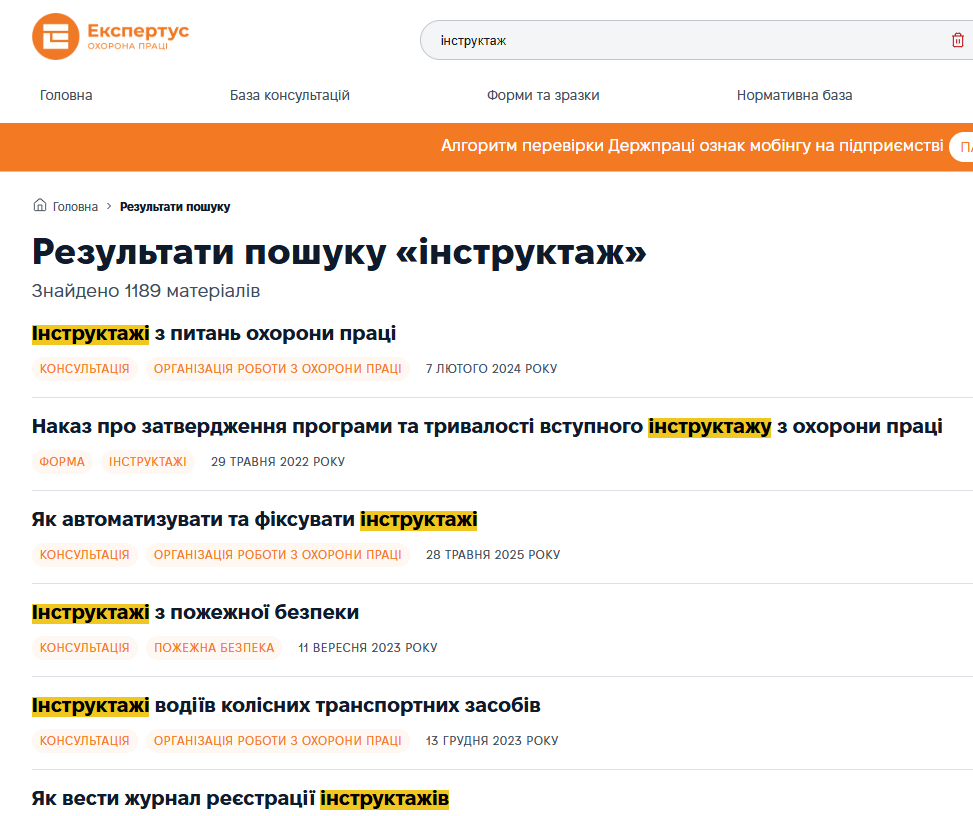Open «Інструктажі з пожежної безпеки» article
This screenshot has width=973, height=816.
tap(195, 612)
